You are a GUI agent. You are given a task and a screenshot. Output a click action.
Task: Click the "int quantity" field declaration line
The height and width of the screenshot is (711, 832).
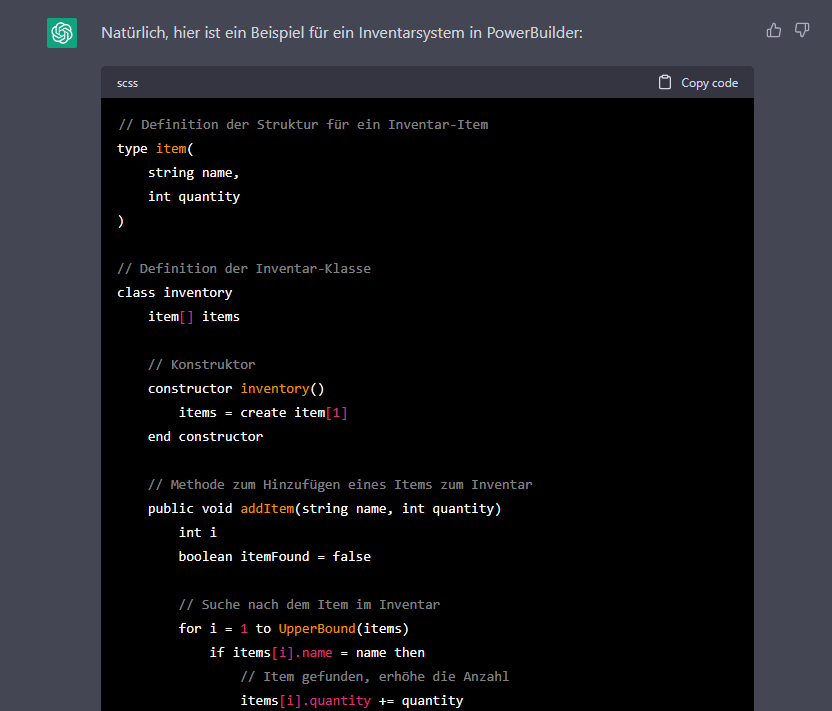click(x=193, y=197)
